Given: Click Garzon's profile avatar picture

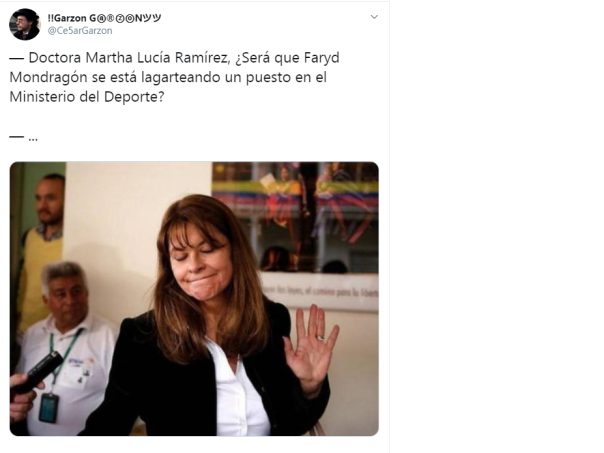Looking at the screenshot, I should click(x=25, y=24).
